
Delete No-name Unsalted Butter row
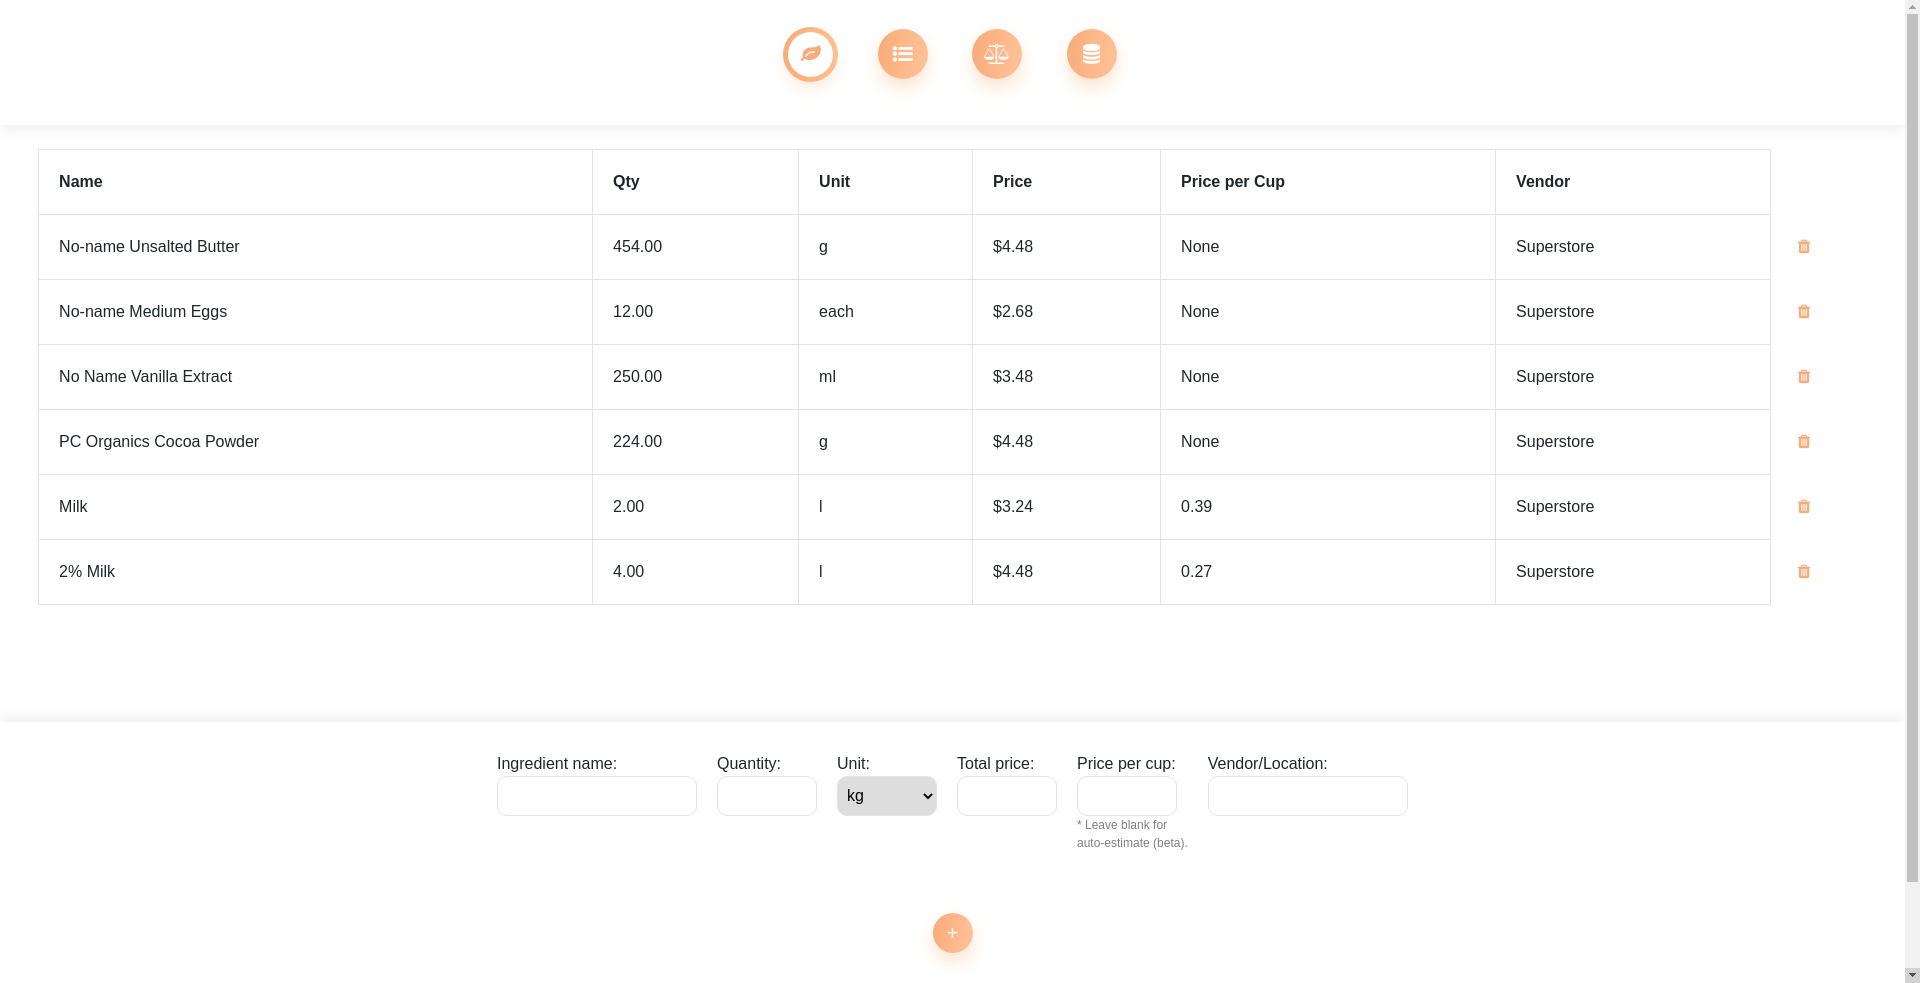(1804, 247)
